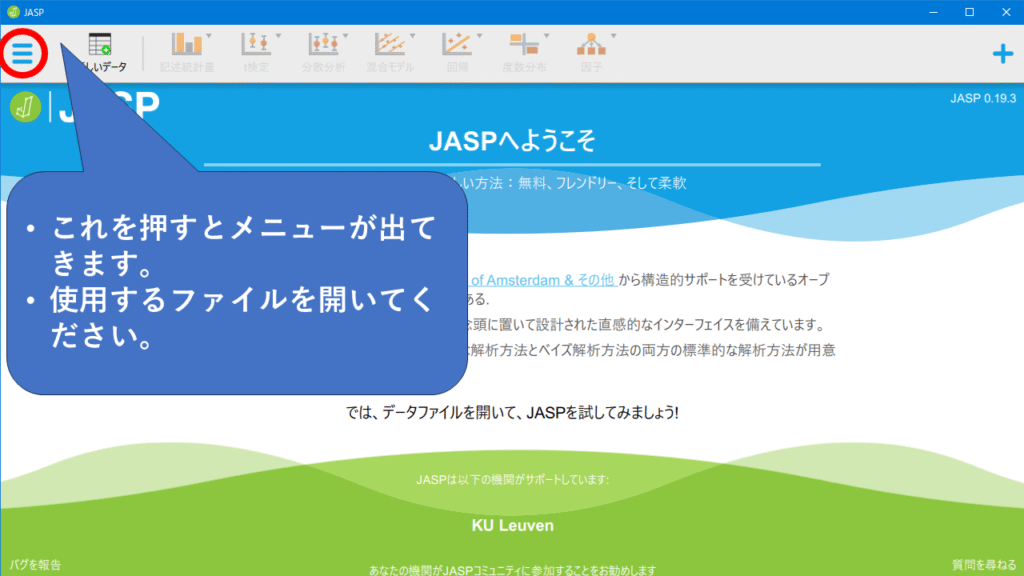The image size is (1024, 576).
Task: Click the JASPへようこそ welcome heading
Action: (x=512, y=141)
